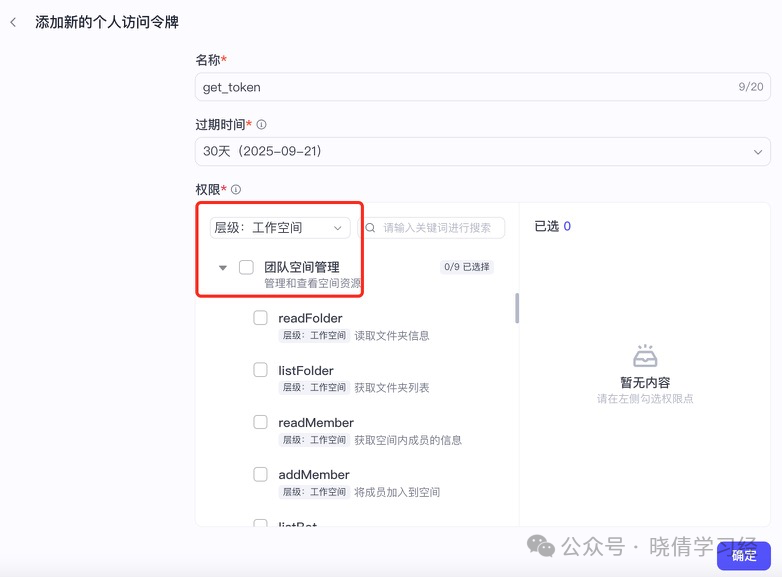782x577 pixels.
Task: Open the 层级: 工作空间 level dropdown
Action: pyautogui.click(x=280, y=228)
